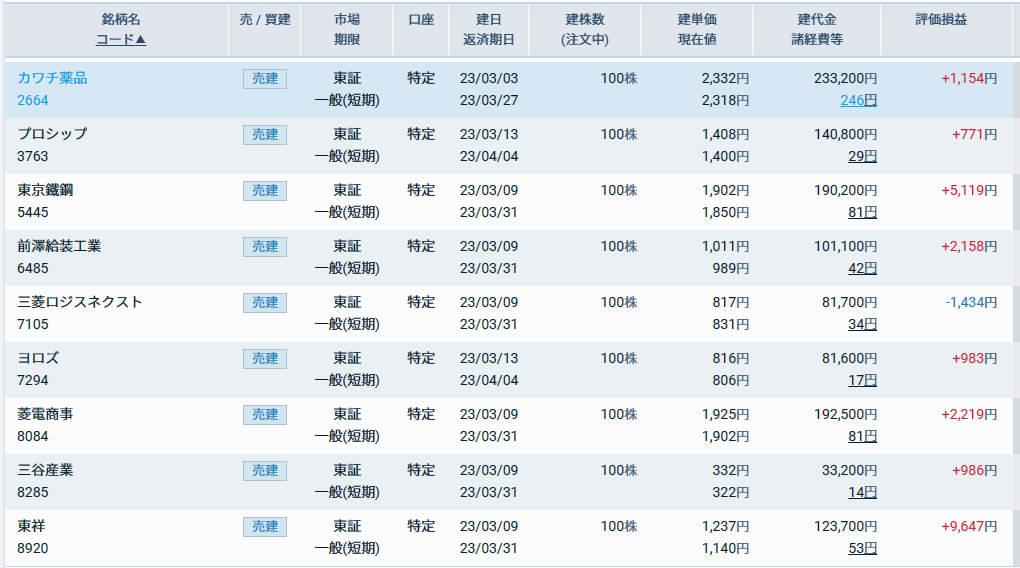
Task: Open the 81円 fees link for 東京鐵鋼
Action: click(863, 212)
